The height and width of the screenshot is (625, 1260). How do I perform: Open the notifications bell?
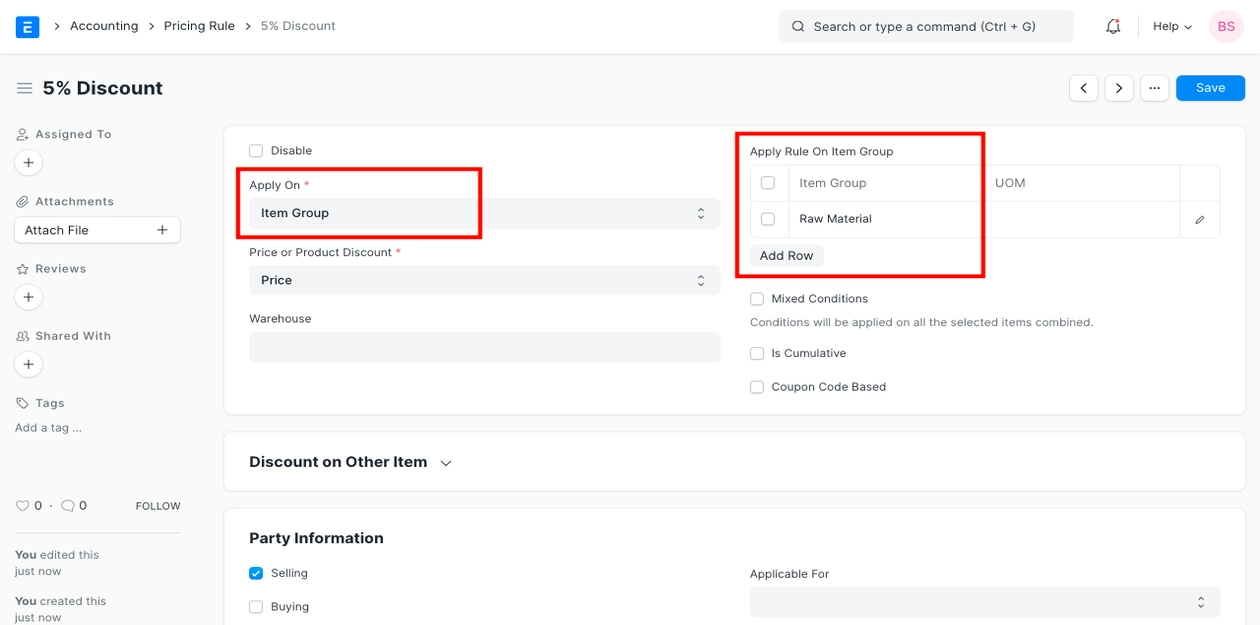[x=1113, y=27]
